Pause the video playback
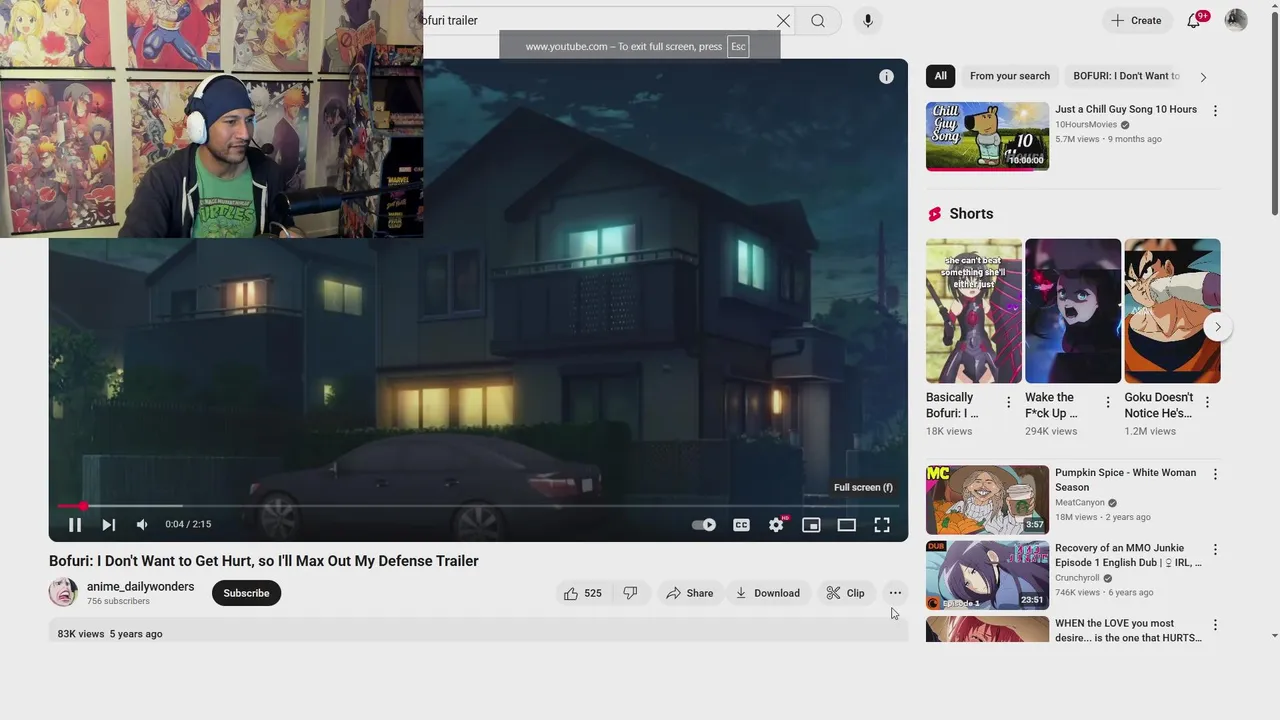Screen dimensions: 1280x720 pos(74,525)
